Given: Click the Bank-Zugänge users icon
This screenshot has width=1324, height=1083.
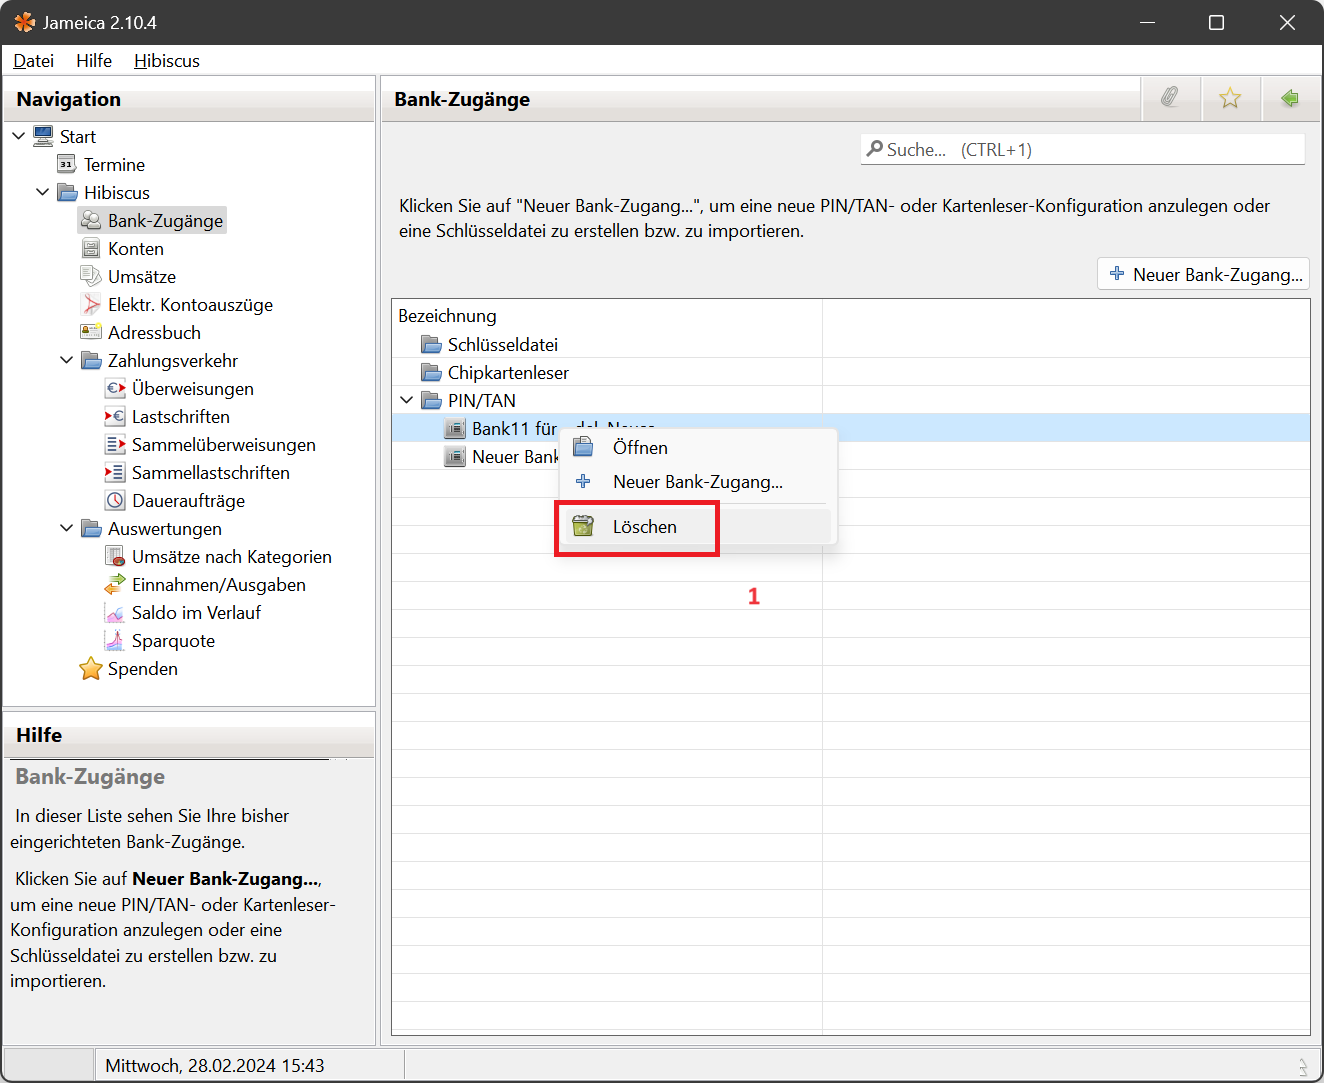Looking at the screenshot, I should (91, 220).
